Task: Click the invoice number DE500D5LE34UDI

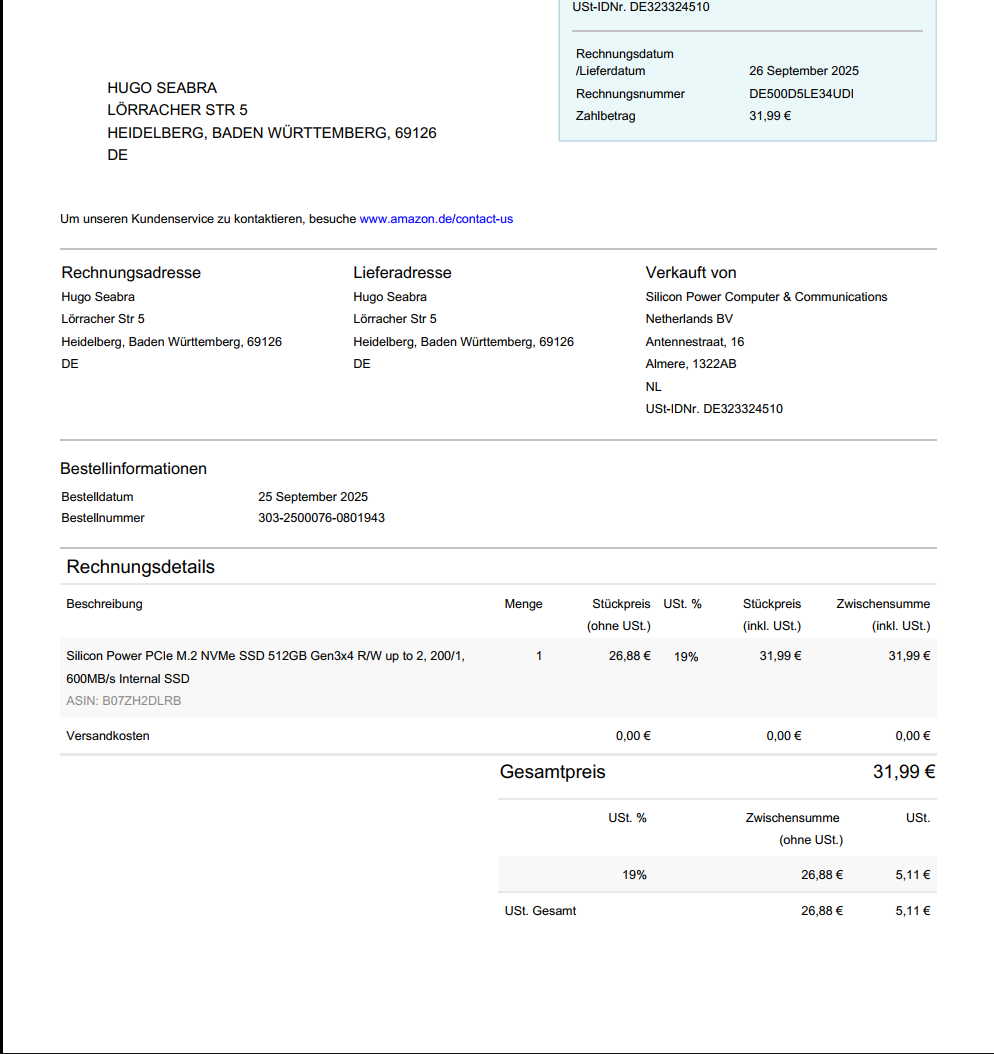Action: (801, 94)
